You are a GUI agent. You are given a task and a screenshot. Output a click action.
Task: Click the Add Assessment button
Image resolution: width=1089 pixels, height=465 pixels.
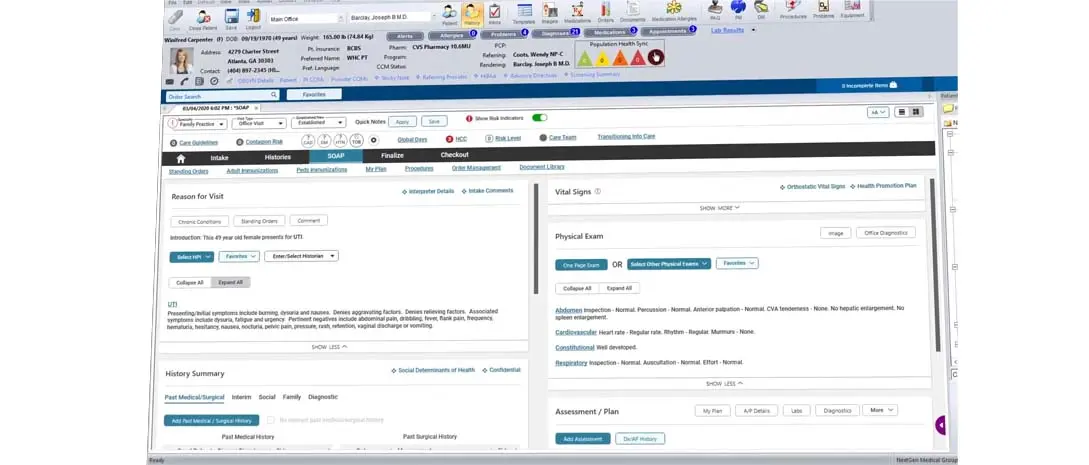point(583,439)
